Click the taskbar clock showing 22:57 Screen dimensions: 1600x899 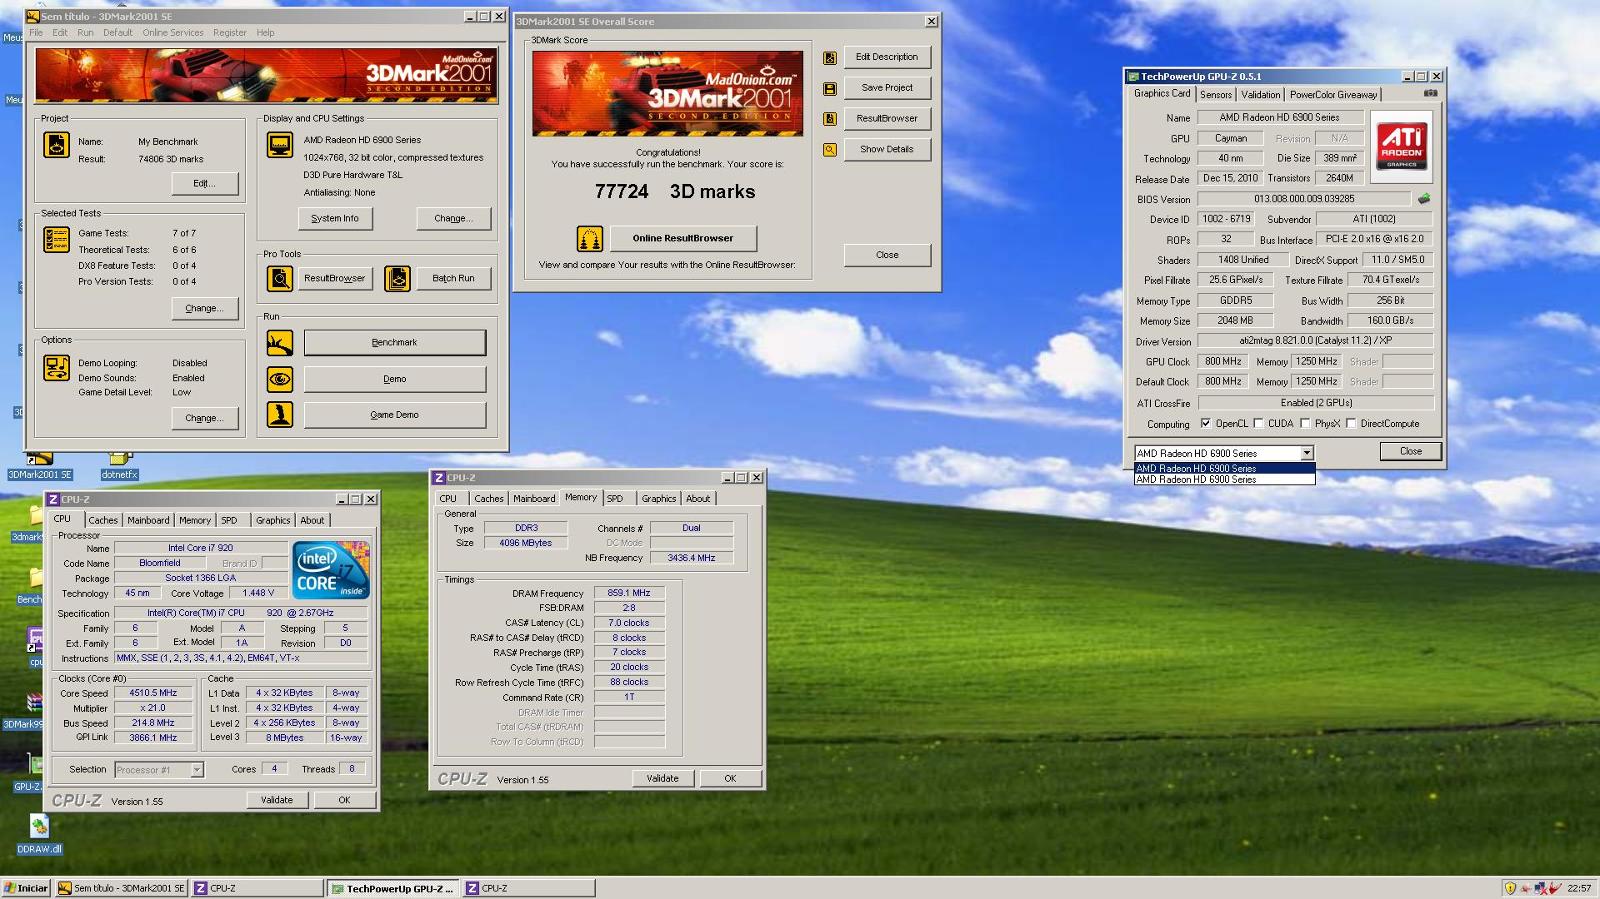click(x=1579, y=888)
